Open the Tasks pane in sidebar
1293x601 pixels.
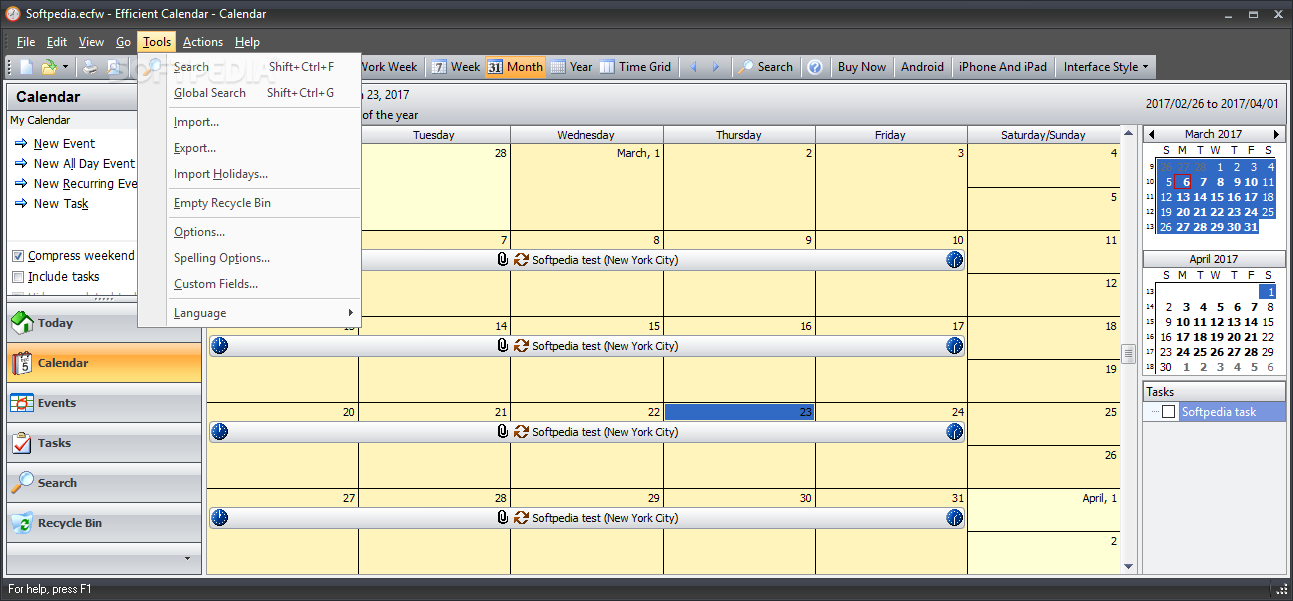(x=104, y=443)
